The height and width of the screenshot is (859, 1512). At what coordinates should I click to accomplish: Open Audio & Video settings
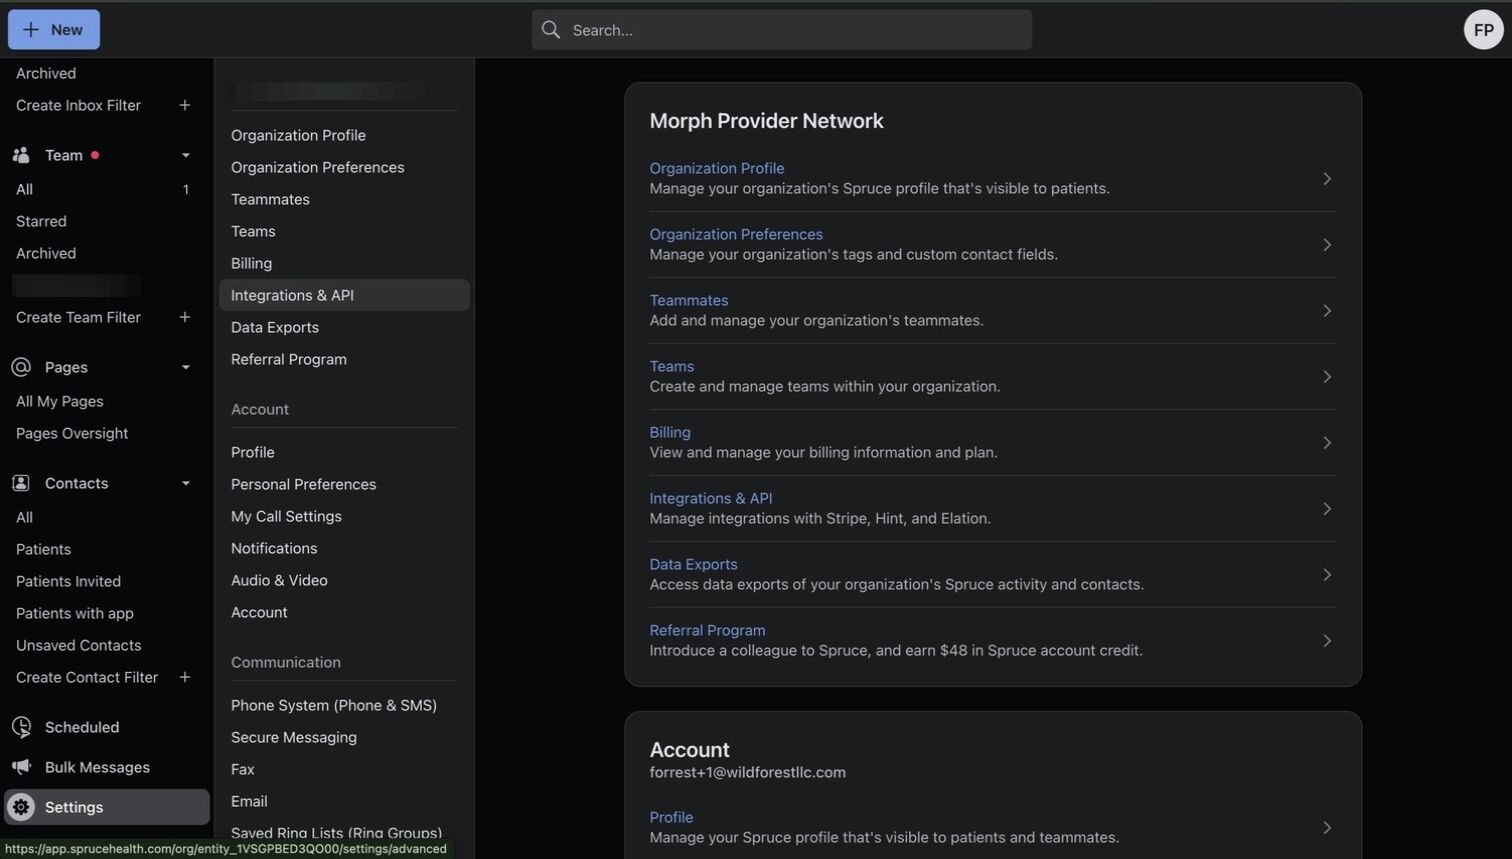point(279,580)
